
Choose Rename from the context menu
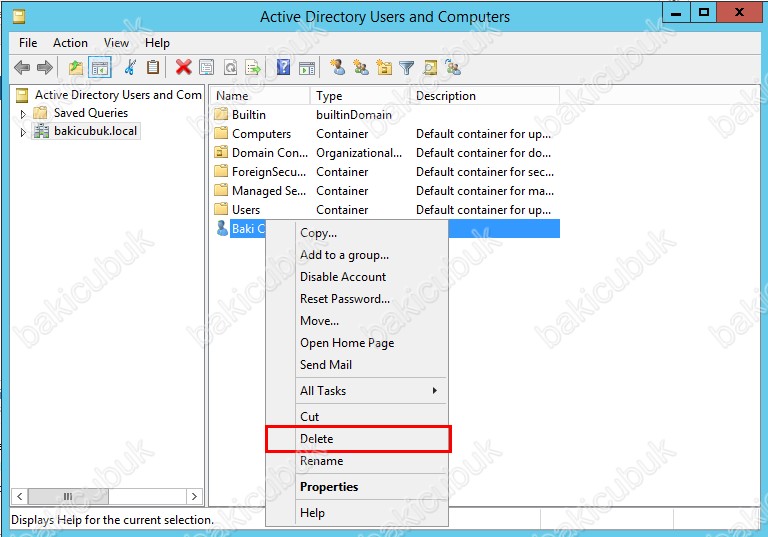(357, 461)
